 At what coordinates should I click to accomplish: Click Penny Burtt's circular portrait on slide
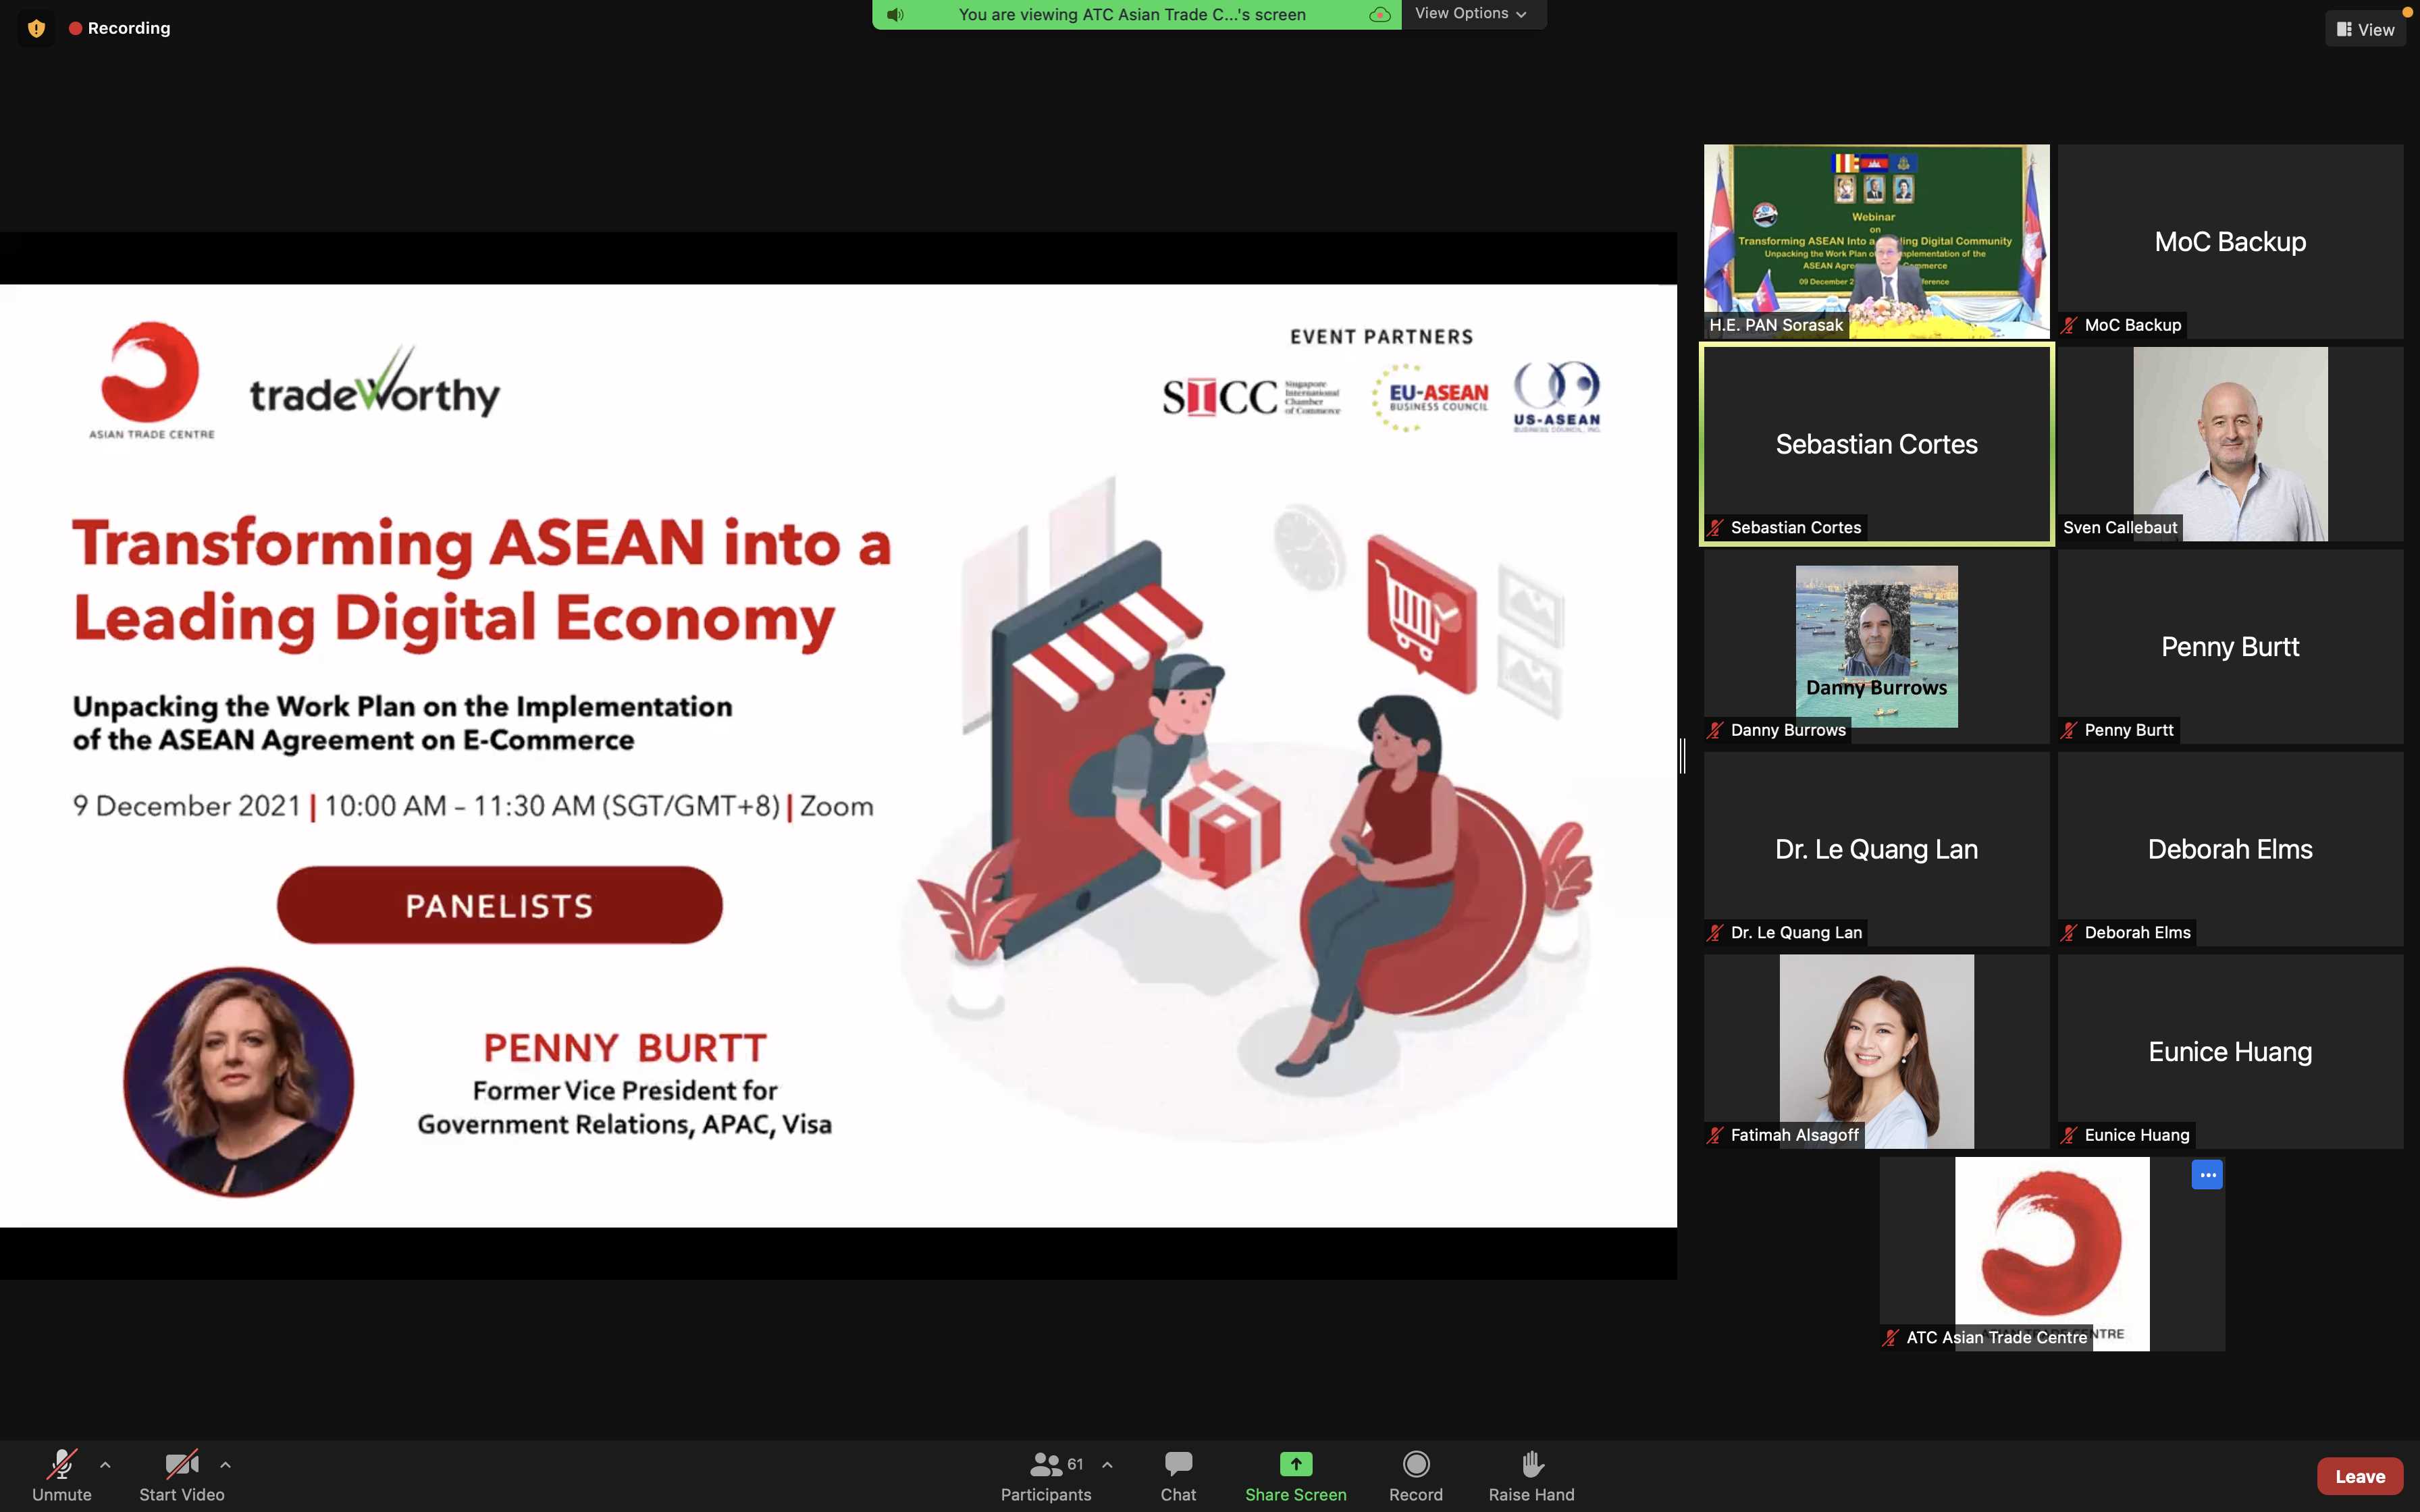238,1081
